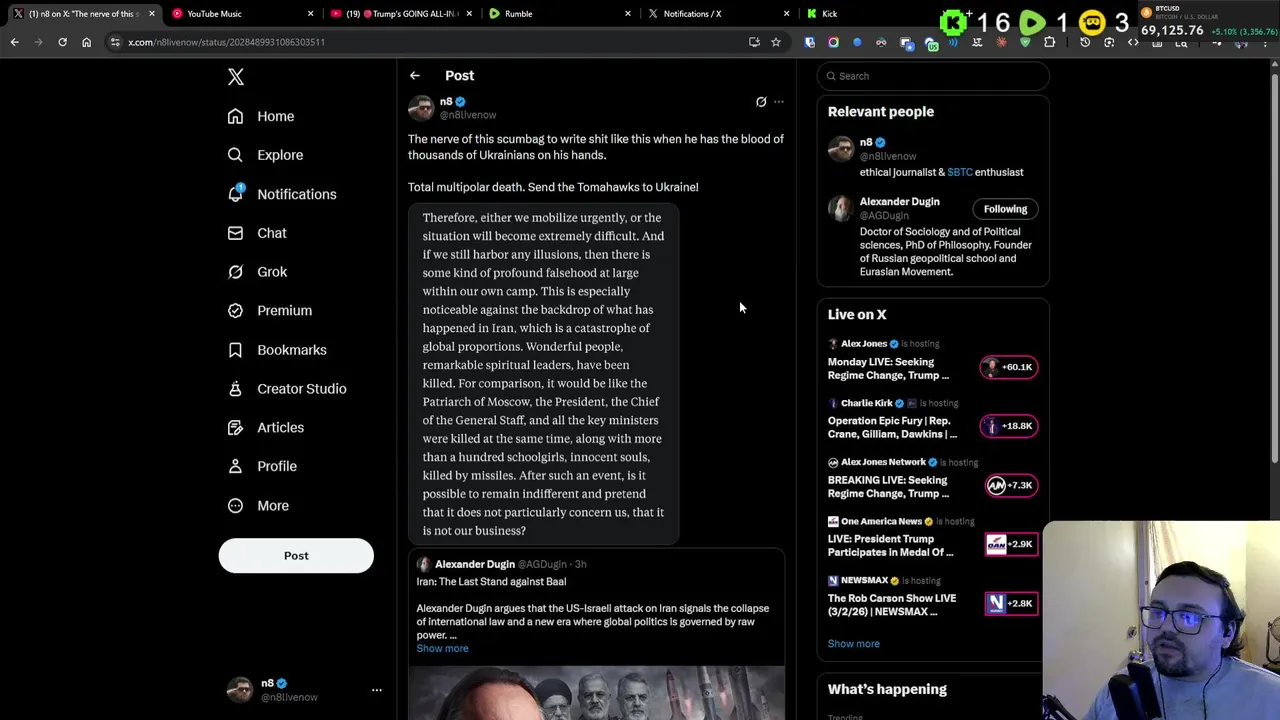Click site information icon in address bar

click(x=115, y=42)
